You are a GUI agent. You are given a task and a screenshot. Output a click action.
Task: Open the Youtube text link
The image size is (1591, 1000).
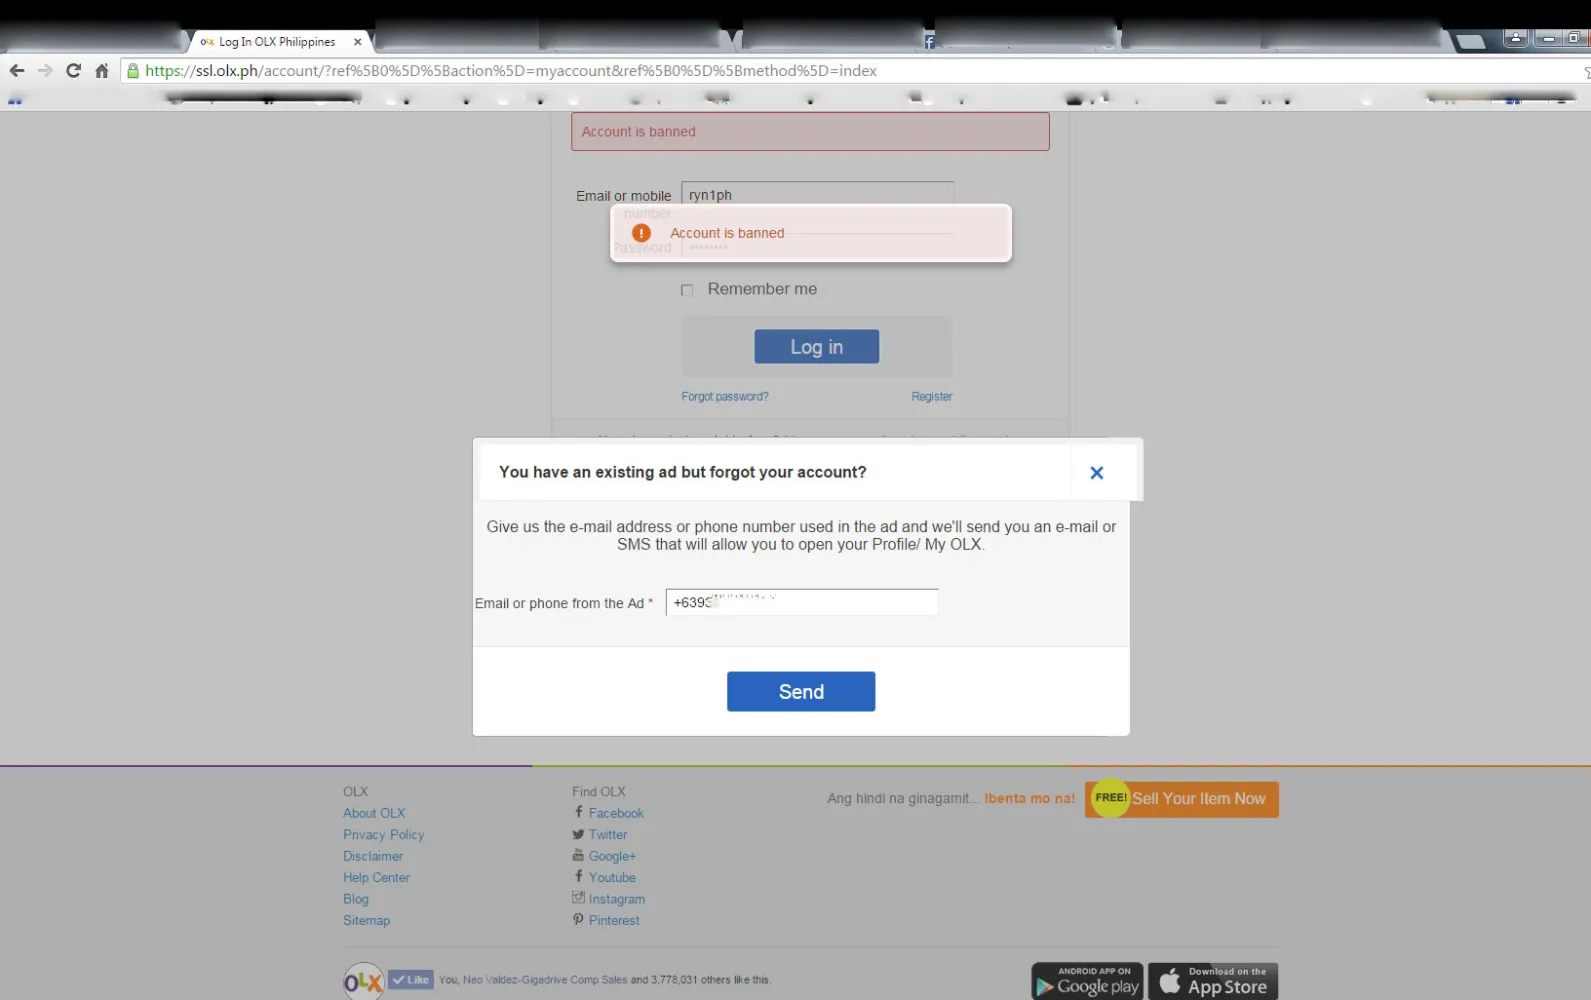[612, 878]
